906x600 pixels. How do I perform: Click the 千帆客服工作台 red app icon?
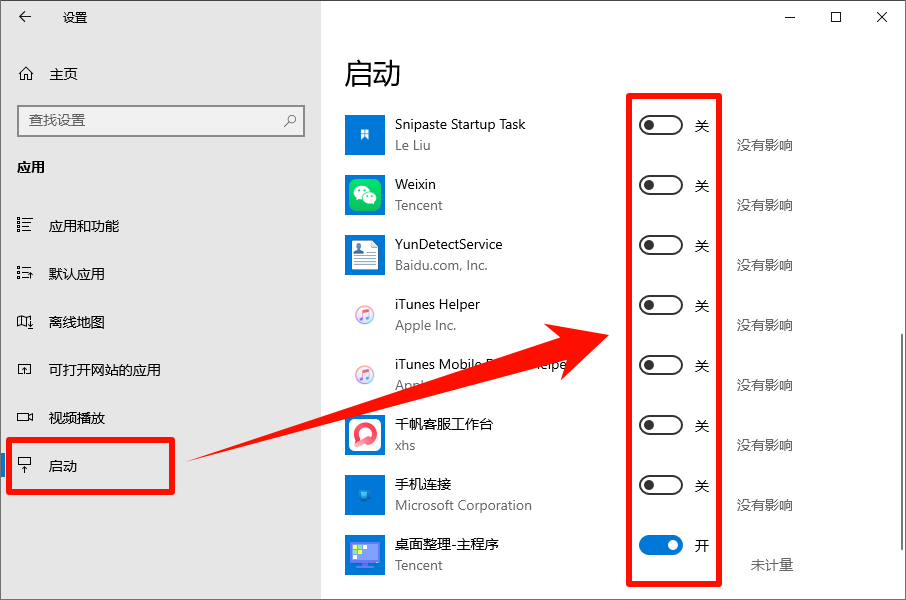coord(365,435)
